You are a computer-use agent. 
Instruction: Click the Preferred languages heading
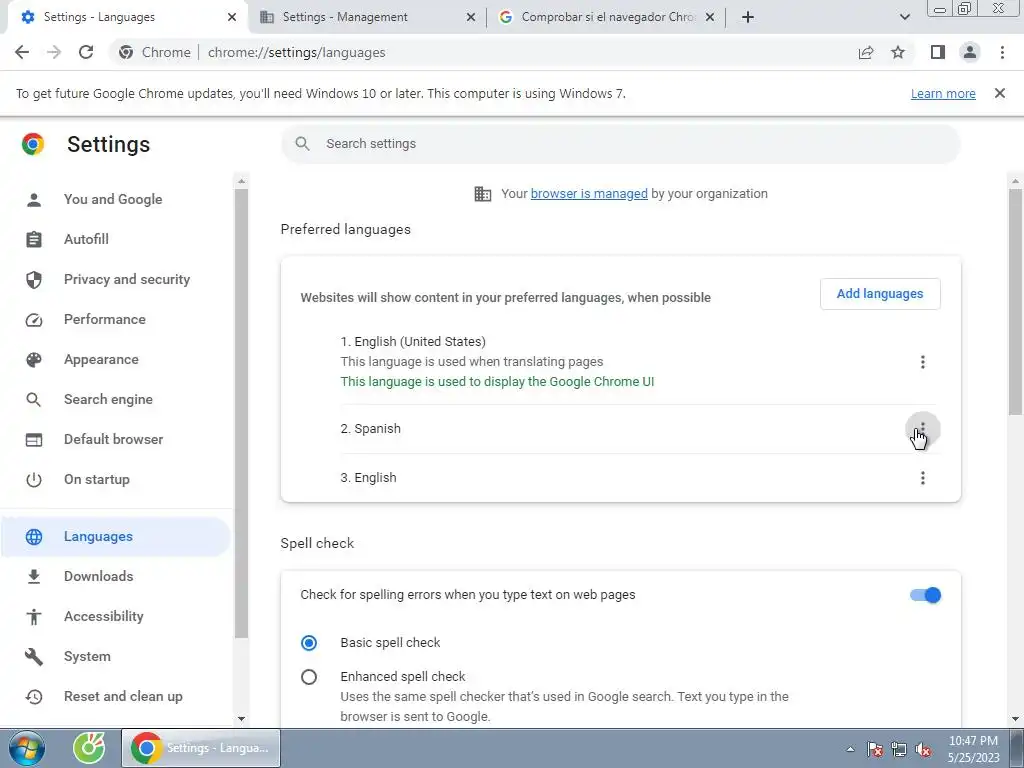click(x=345, y=229)
